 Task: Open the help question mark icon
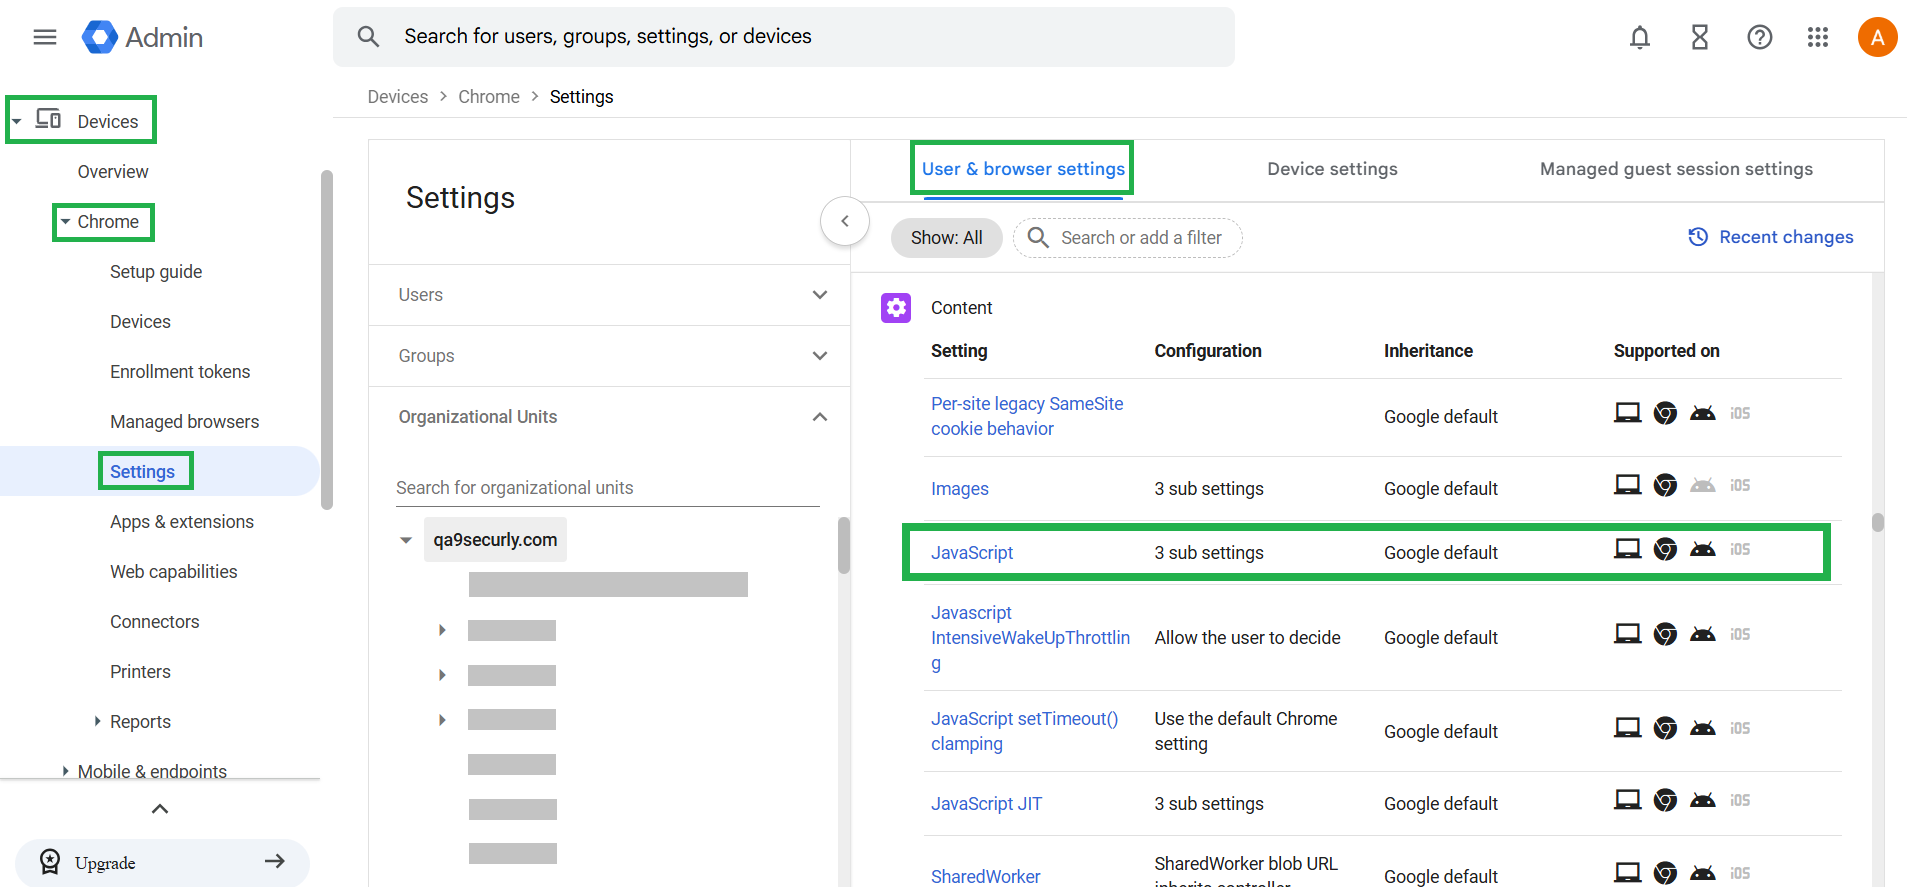click(1759, 37)
